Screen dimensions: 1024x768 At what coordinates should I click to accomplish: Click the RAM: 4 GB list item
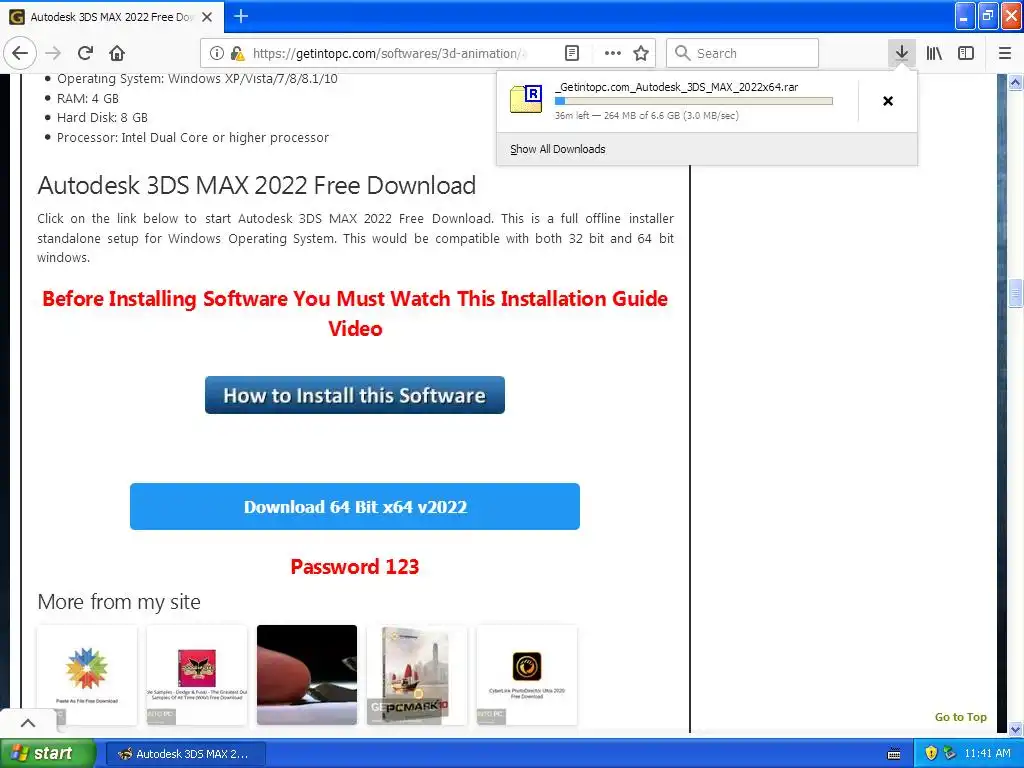[88, 99]
